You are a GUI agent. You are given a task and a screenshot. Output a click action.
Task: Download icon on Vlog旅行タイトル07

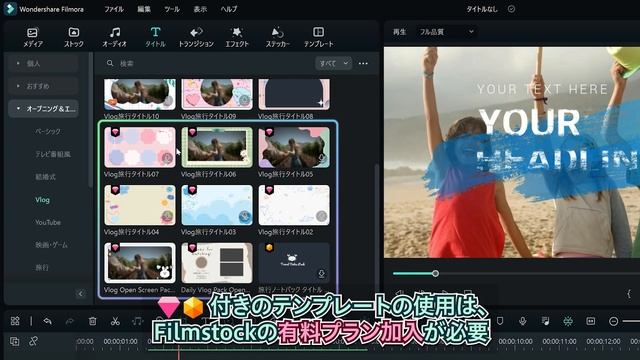[x=167, y=158]
